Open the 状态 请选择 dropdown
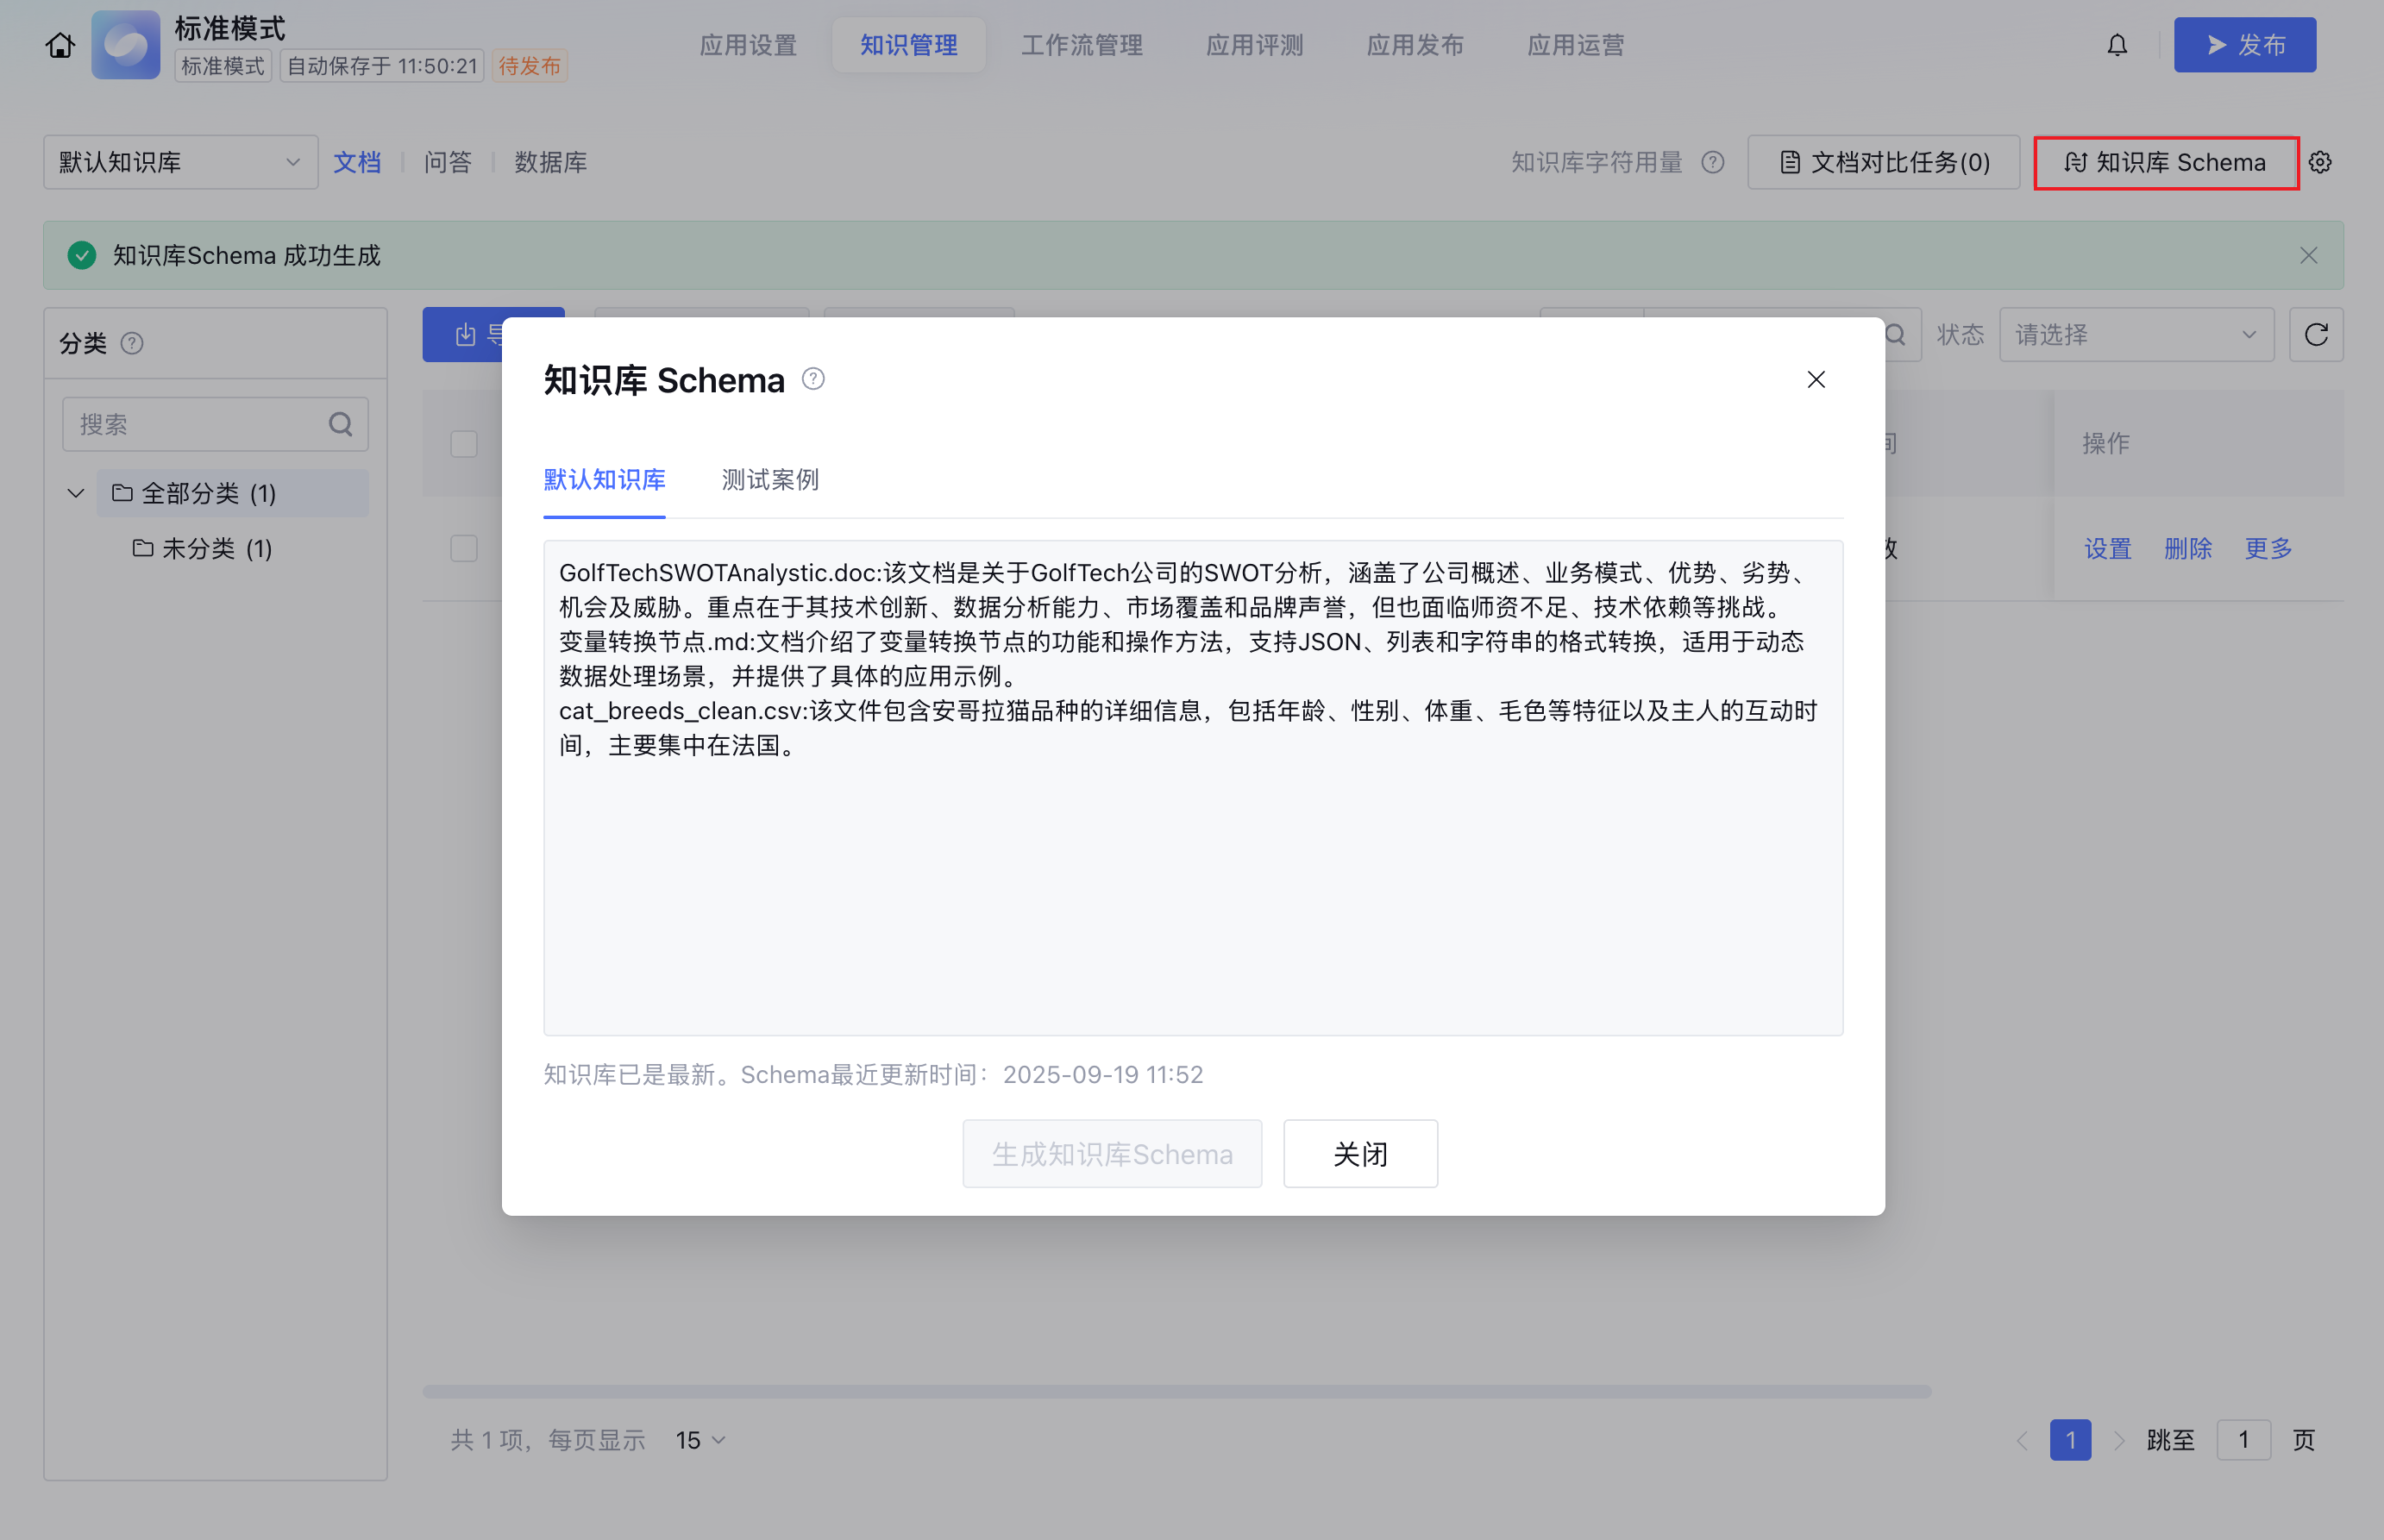Image resolution: width=2384 pixels, height=1540 pixels. tap(2136, 335)
